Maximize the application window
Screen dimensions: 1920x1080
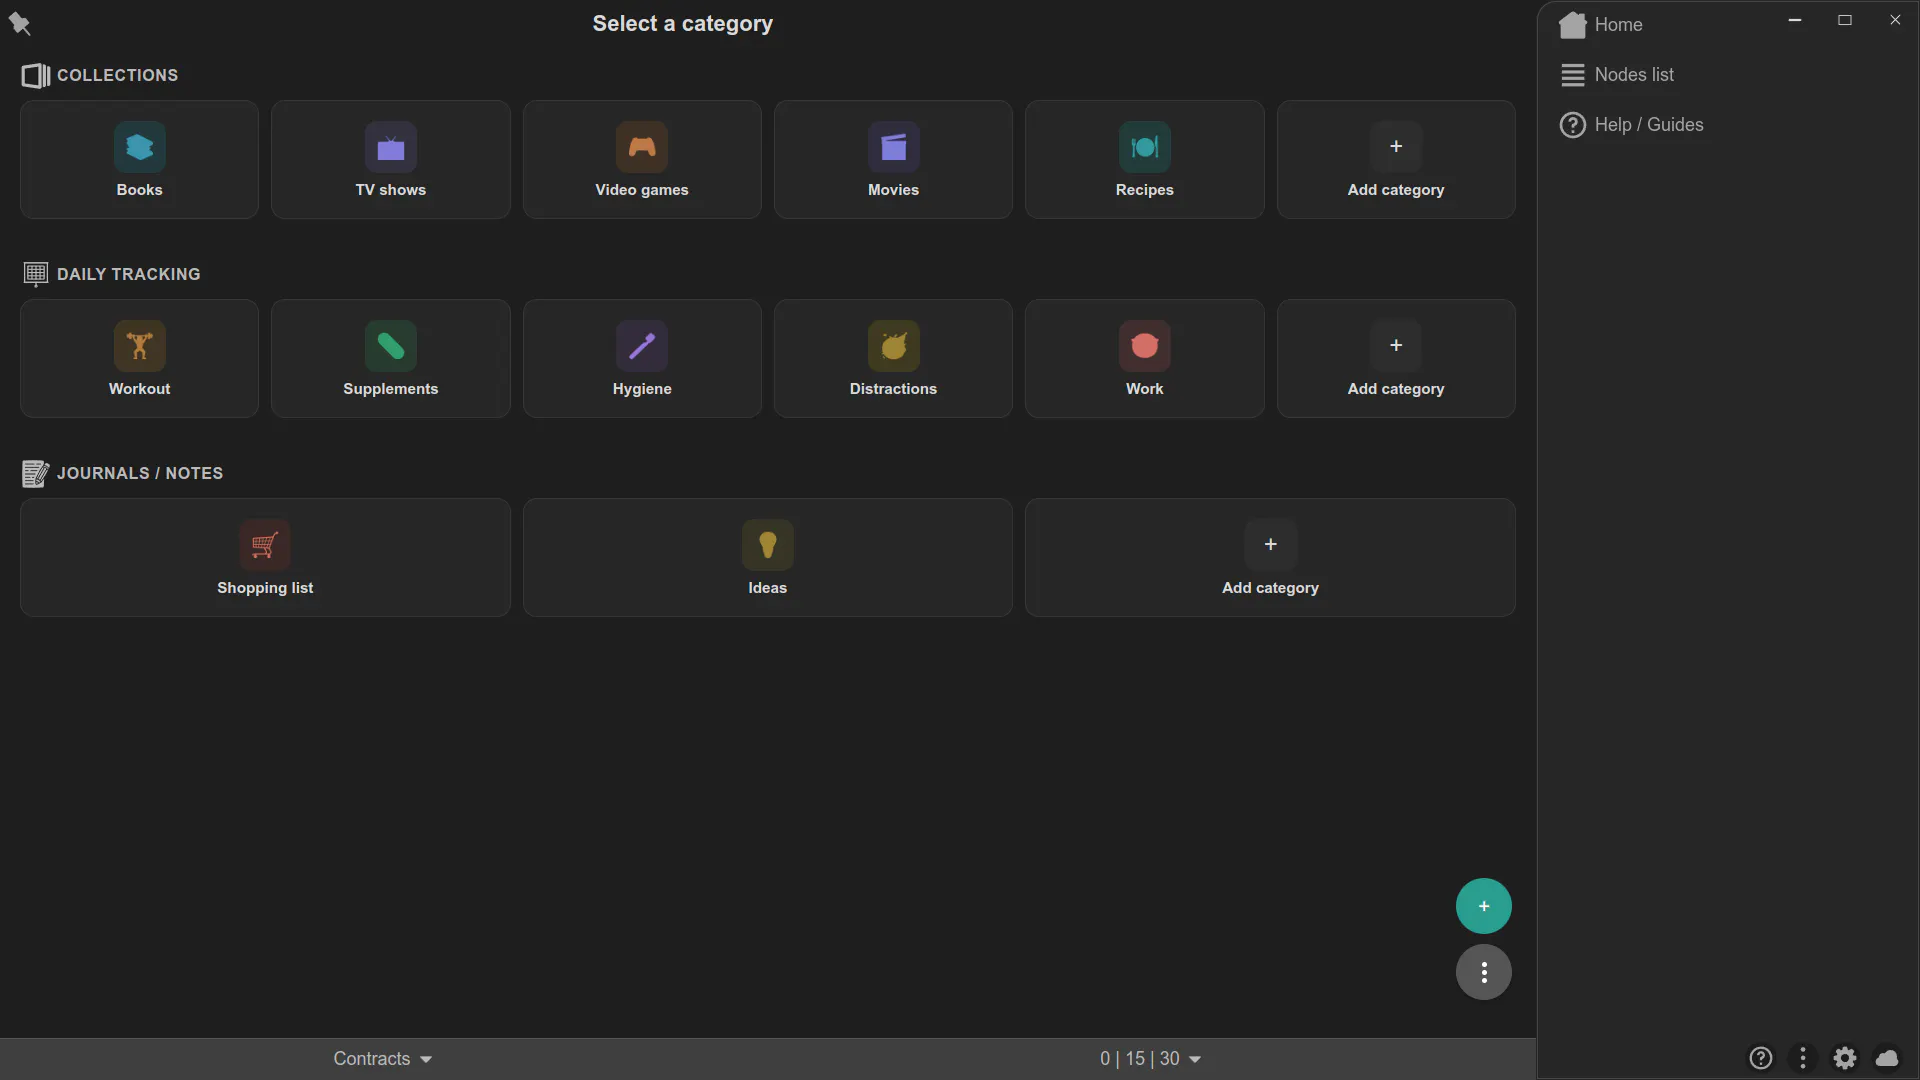click(1844, 20)
